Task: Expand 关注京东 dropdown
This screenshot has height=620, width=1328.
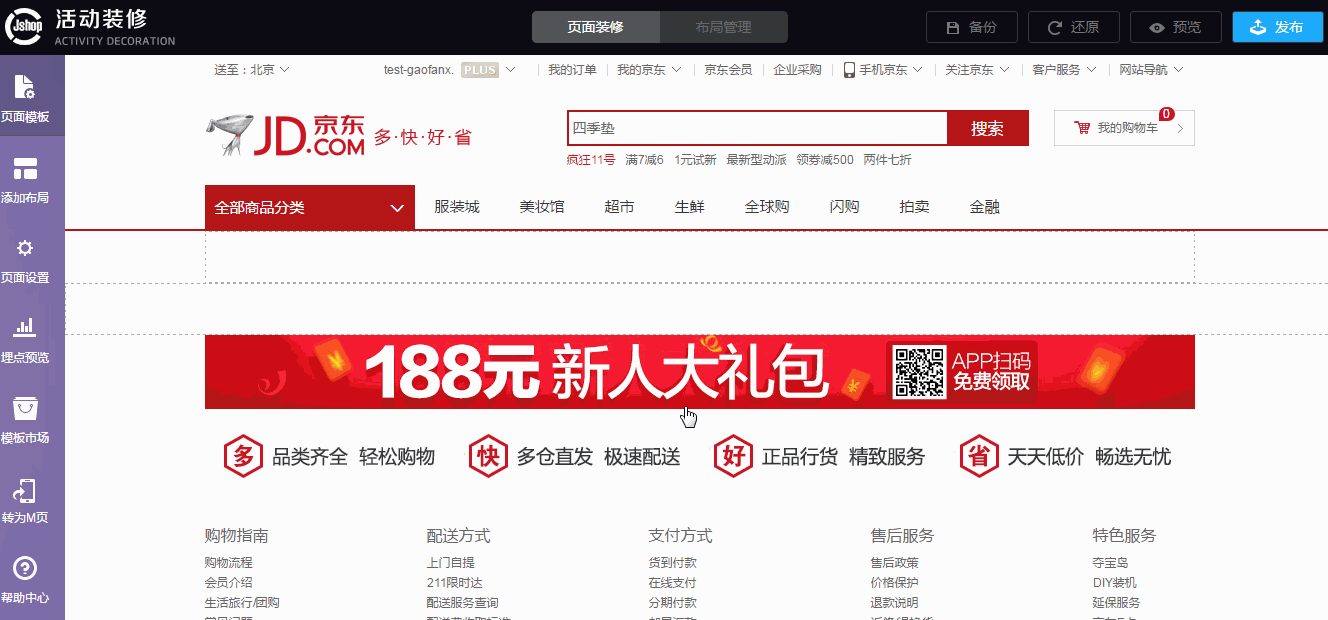Action: click(977, 70)
